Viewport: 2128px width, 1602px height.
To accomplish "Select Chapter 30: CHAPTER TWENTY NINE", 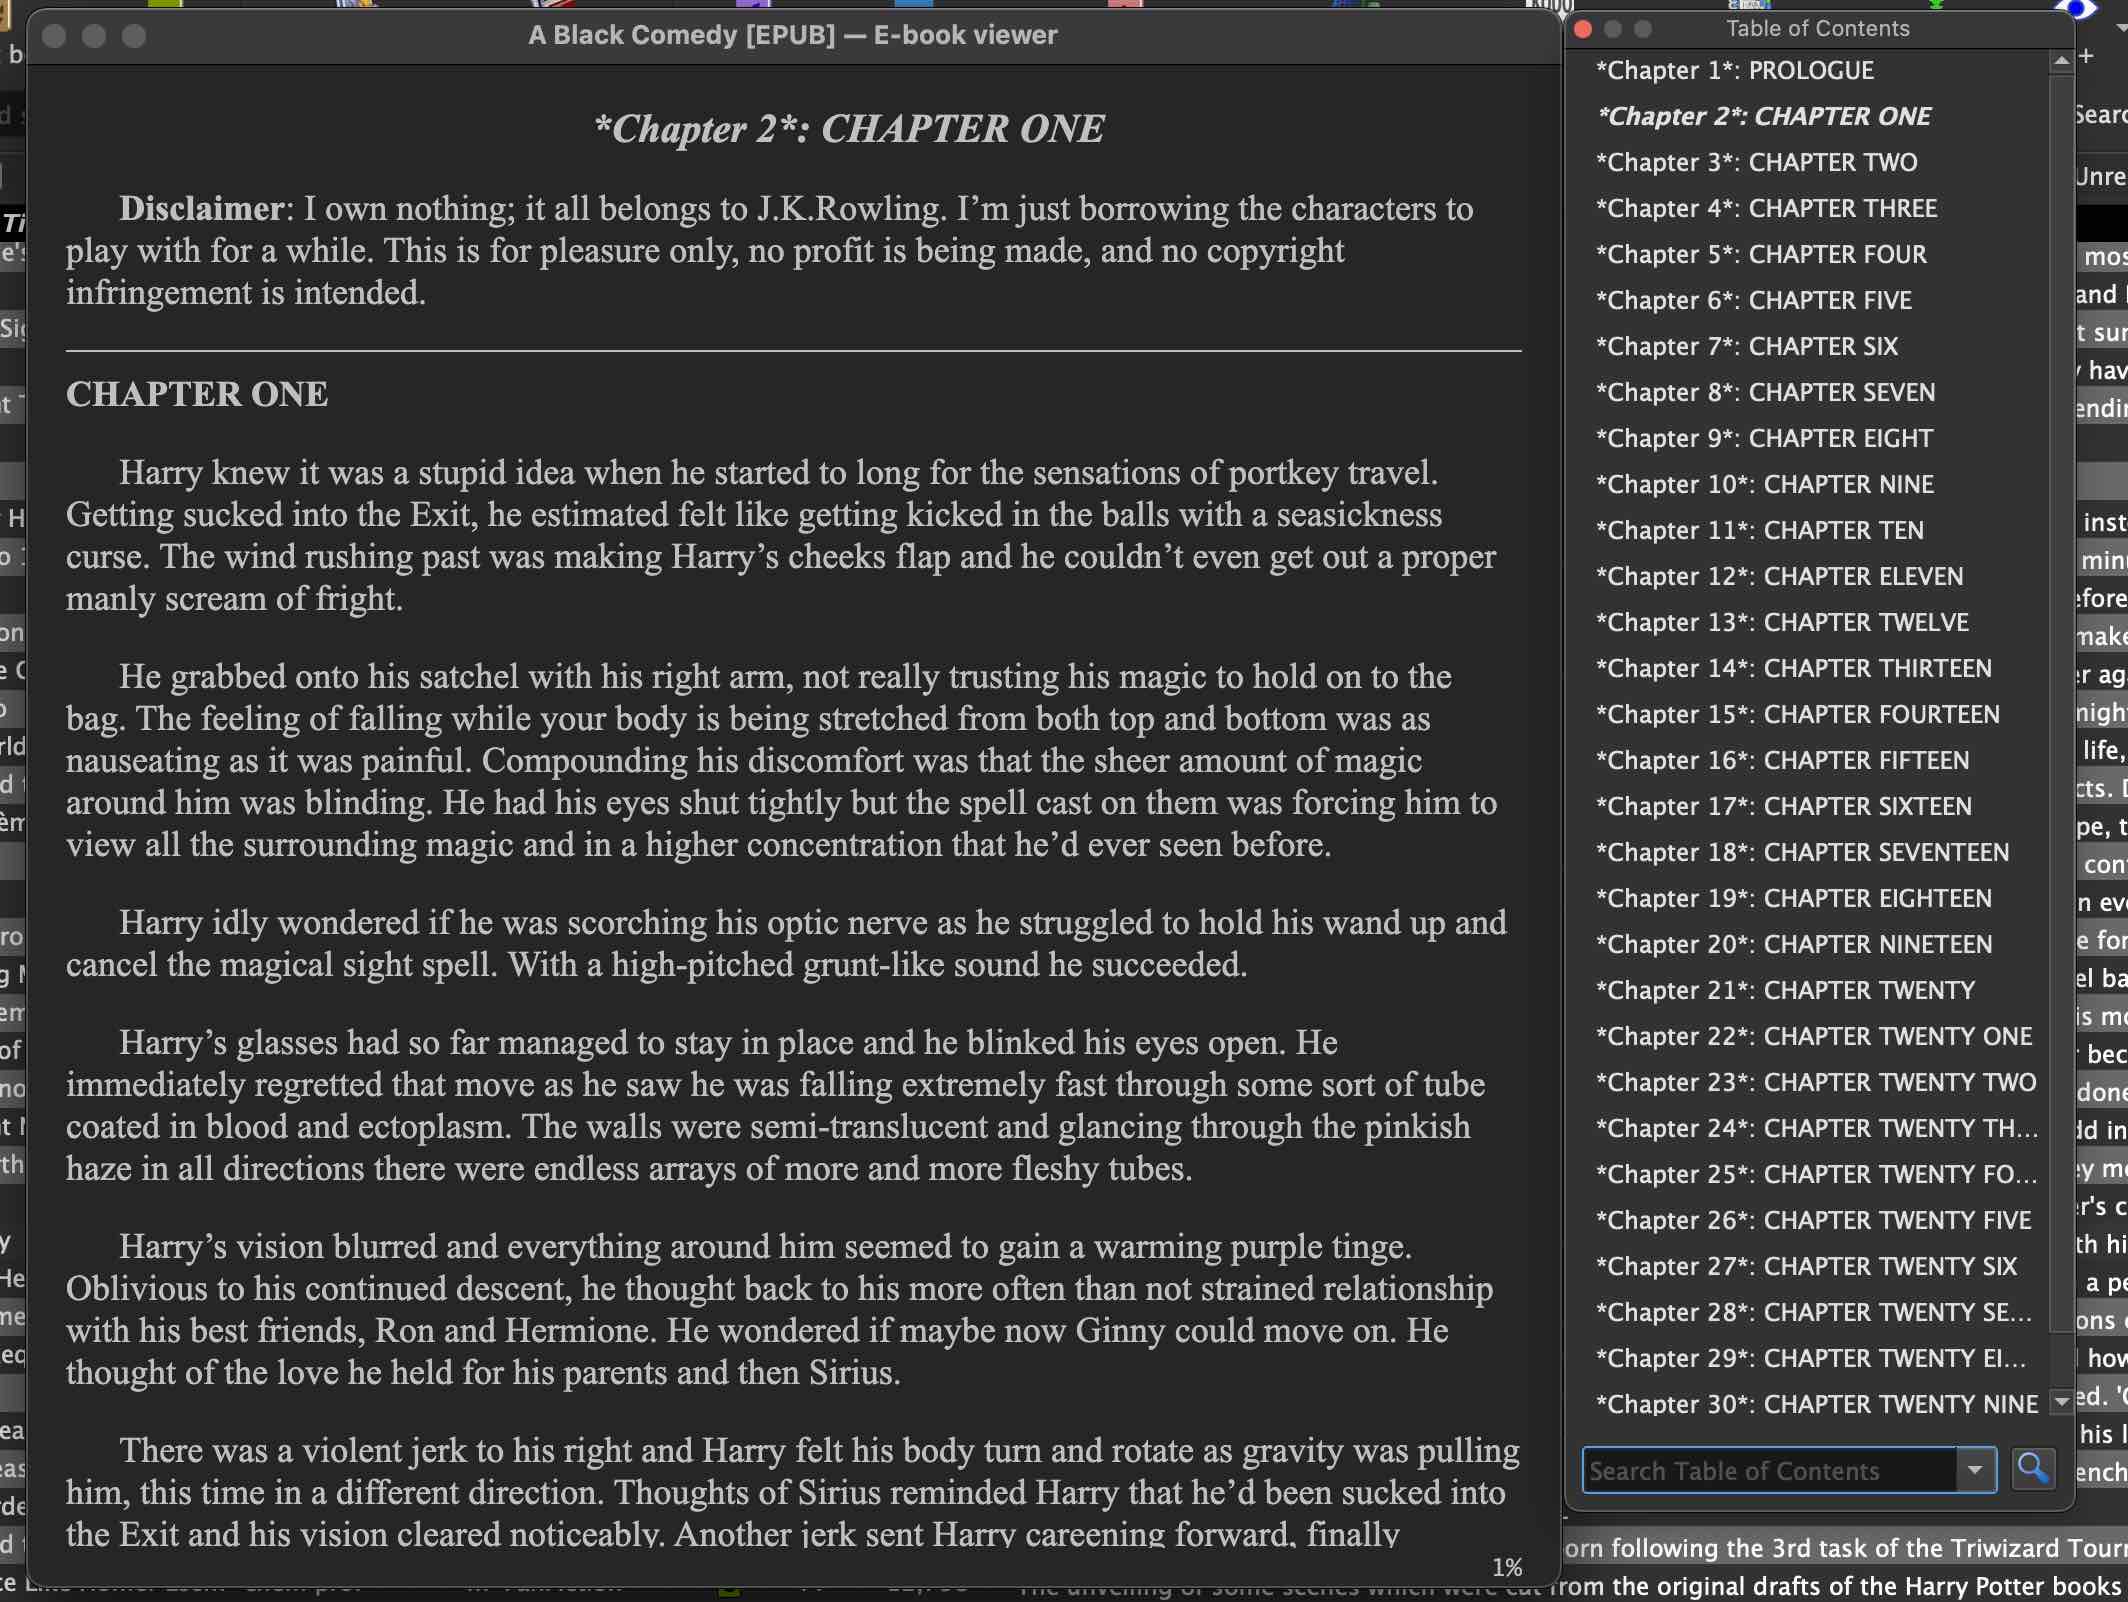I will [1816, 1405].
